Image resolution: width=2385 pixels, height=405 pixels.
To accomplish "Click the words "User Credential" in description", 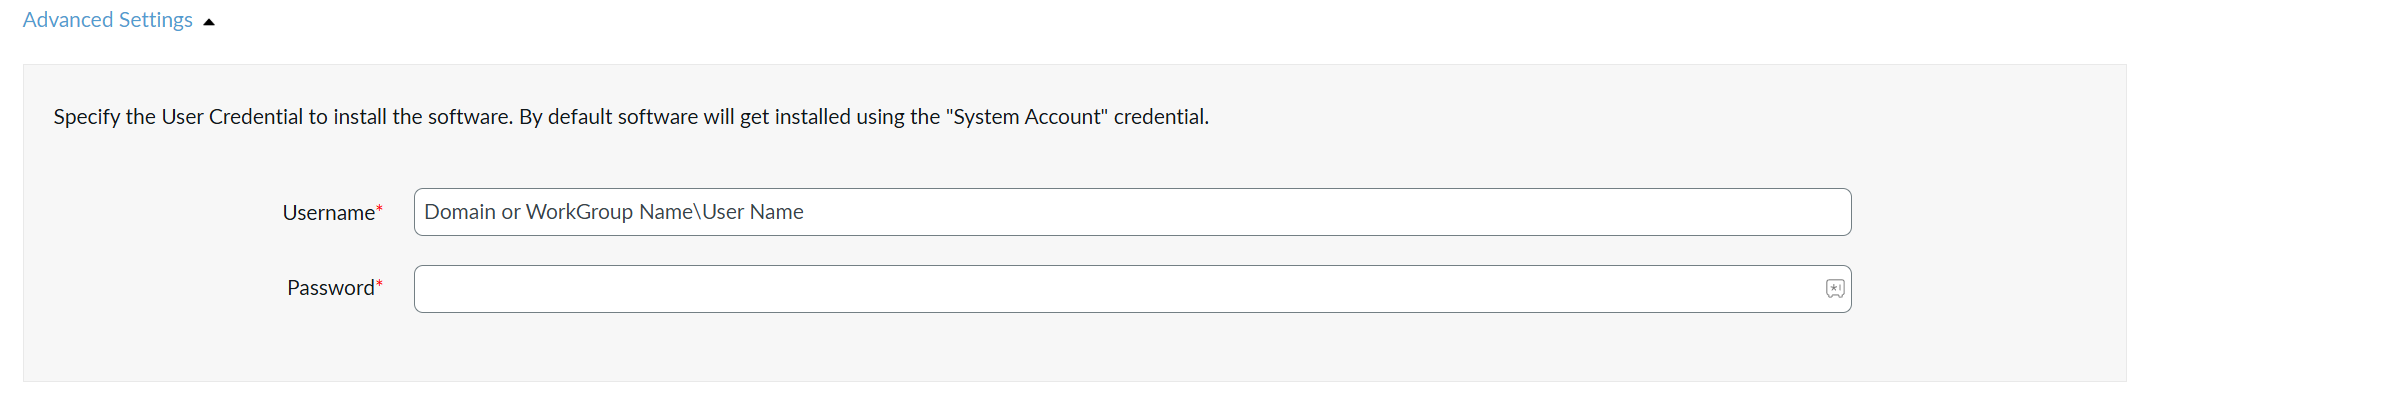I will 232,117.
